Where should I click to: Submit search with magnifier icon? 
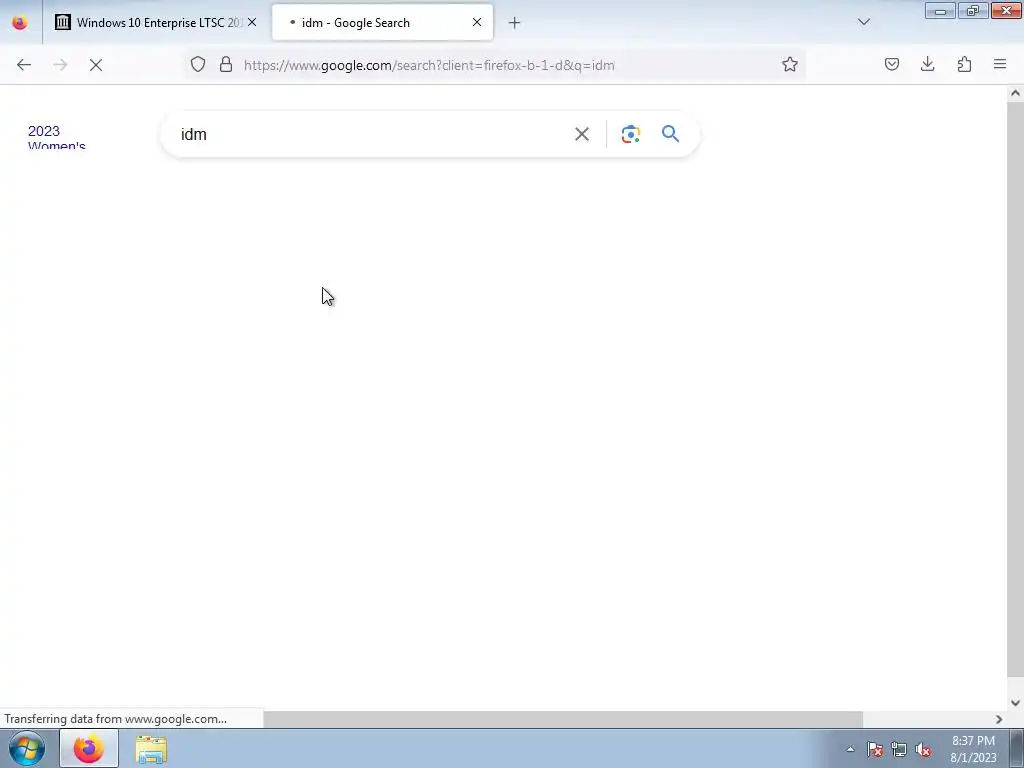pos(671,134)
